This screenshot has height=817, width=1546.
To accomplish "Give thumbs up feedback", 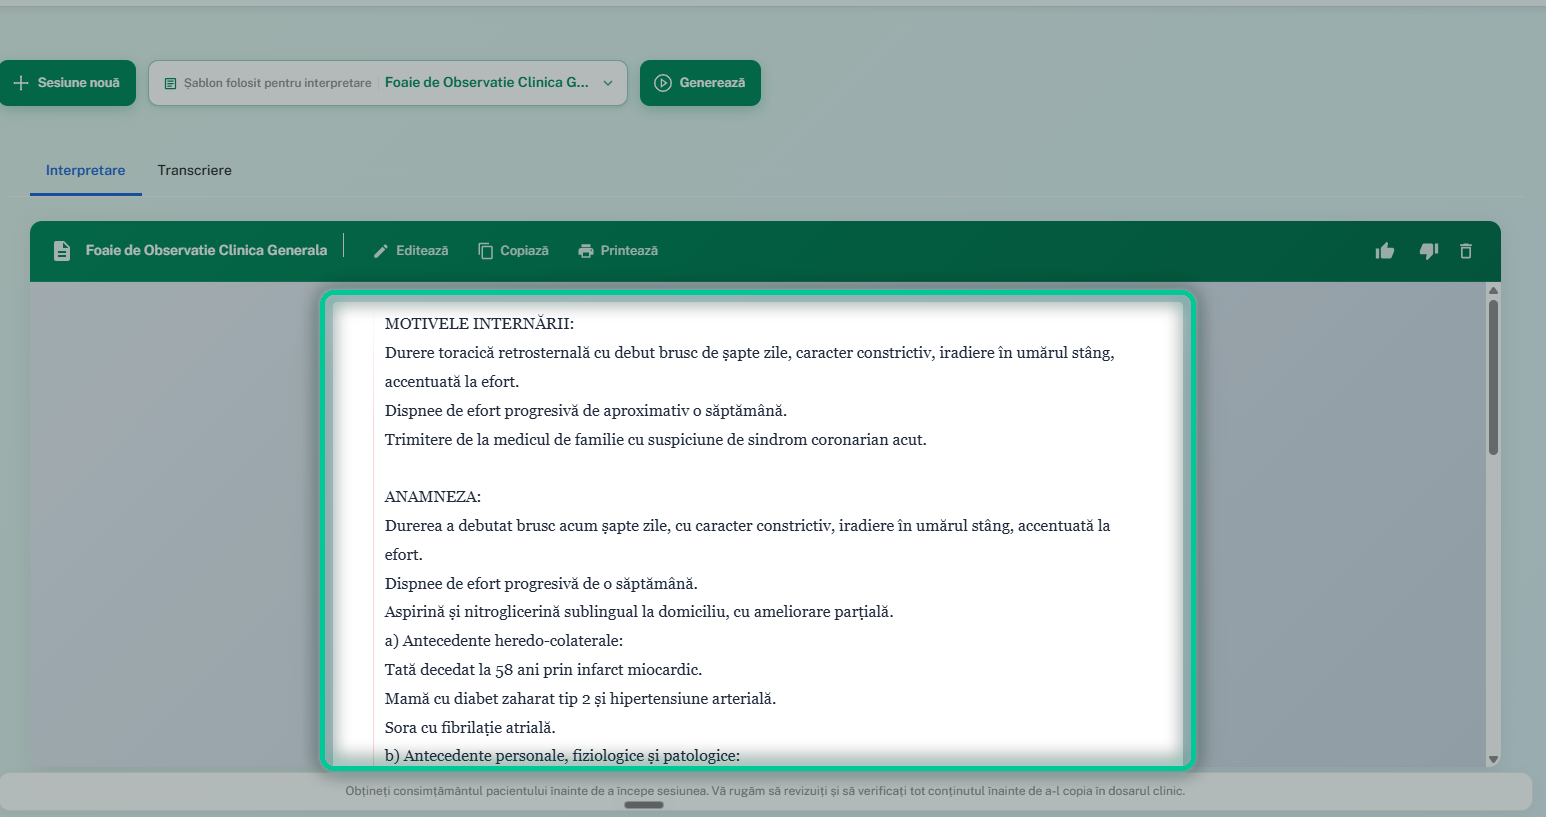I will [1385, 251].
